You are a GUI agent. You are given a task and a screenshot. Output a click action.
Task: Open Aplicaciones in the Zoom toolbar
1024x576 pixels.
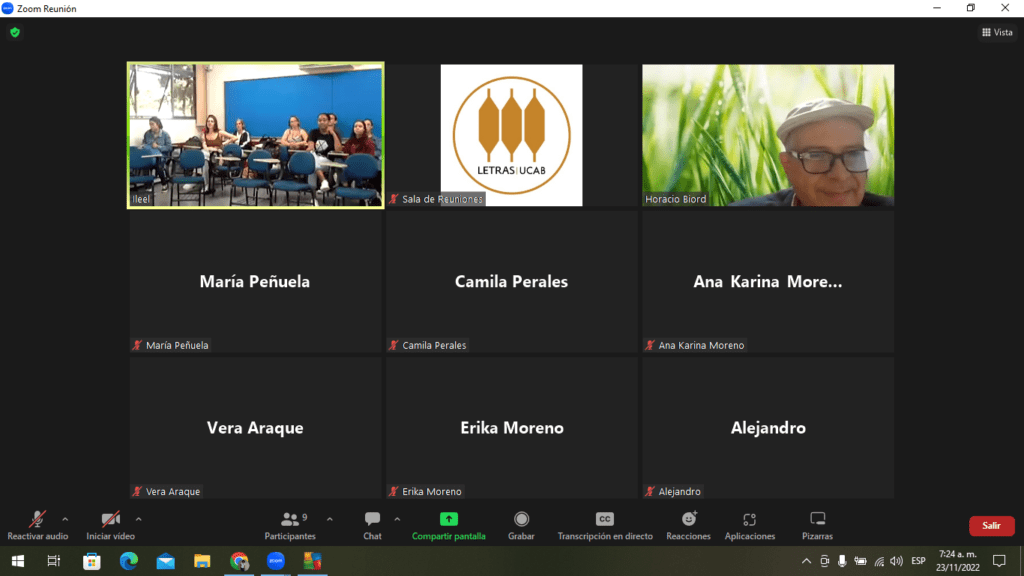click(x=749, y=520)
